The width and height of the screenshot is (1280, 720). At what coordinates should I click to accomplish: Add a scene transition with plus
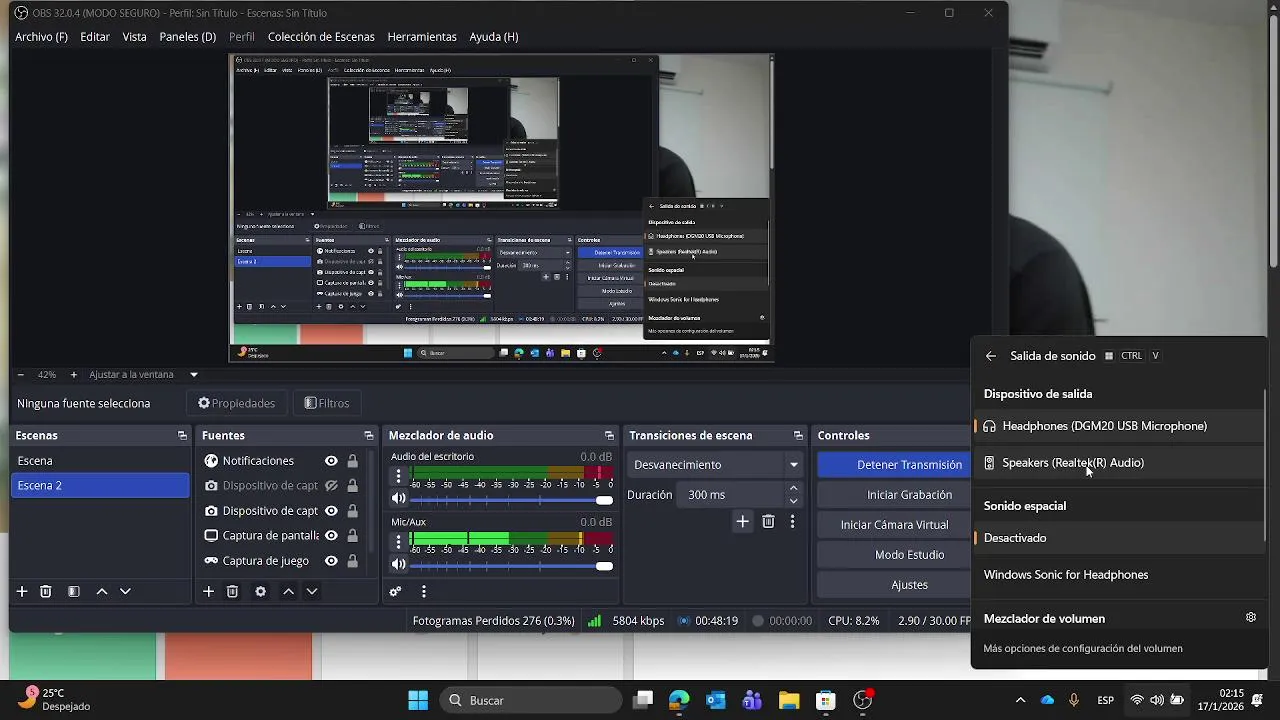[742, 521]
